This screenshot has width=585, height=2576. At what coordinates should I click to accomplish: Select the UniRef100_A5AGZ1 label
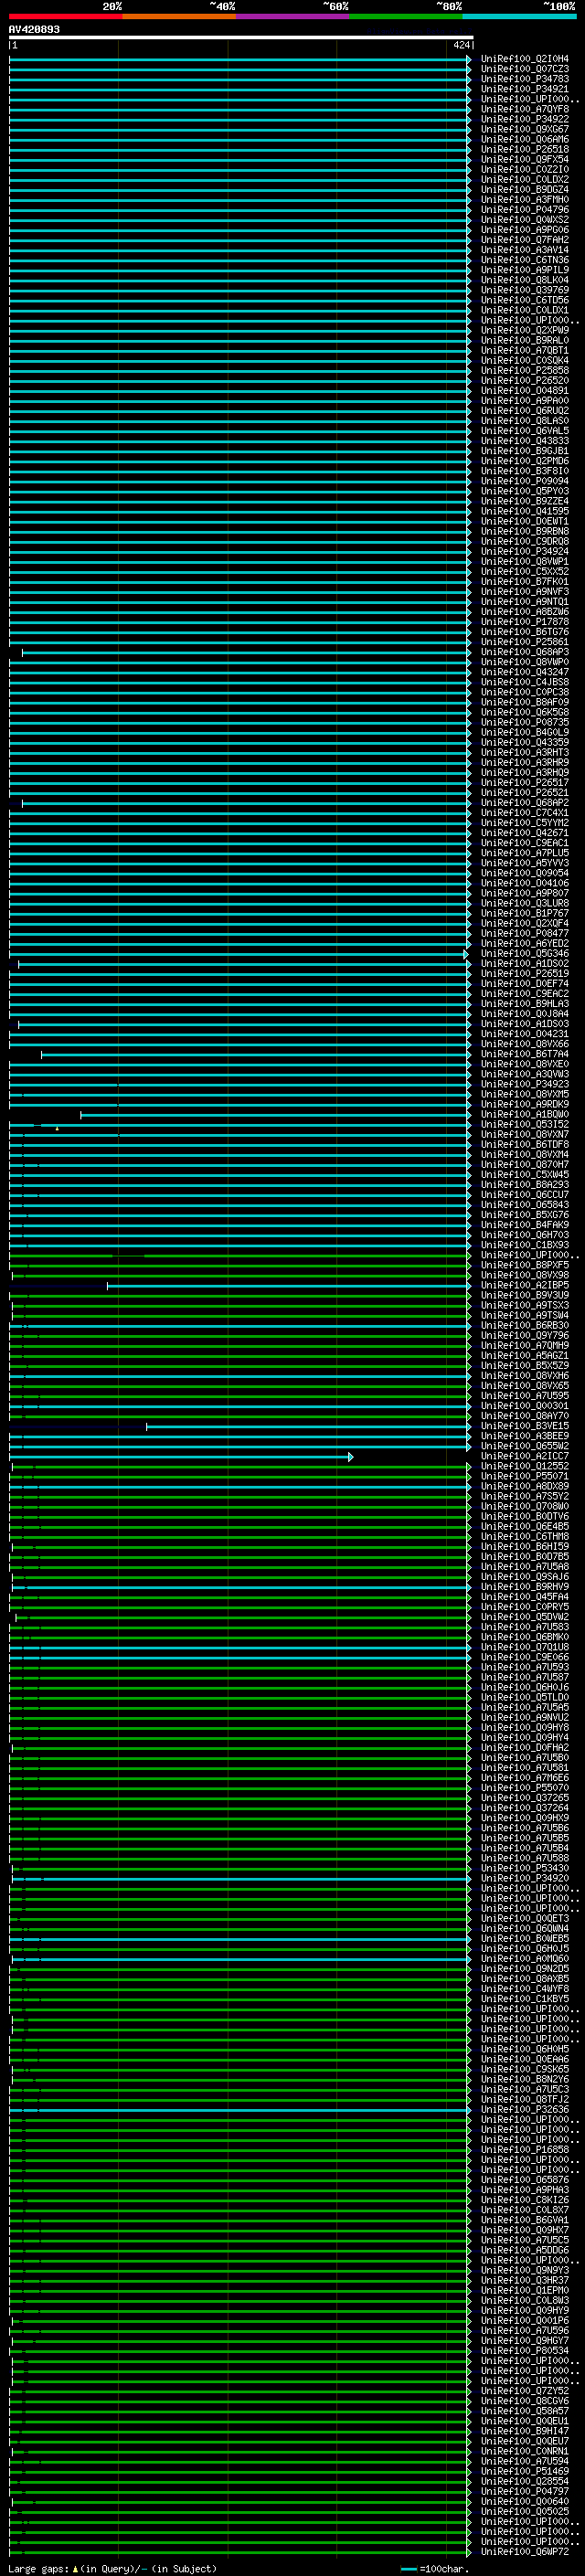point(525,1356)
